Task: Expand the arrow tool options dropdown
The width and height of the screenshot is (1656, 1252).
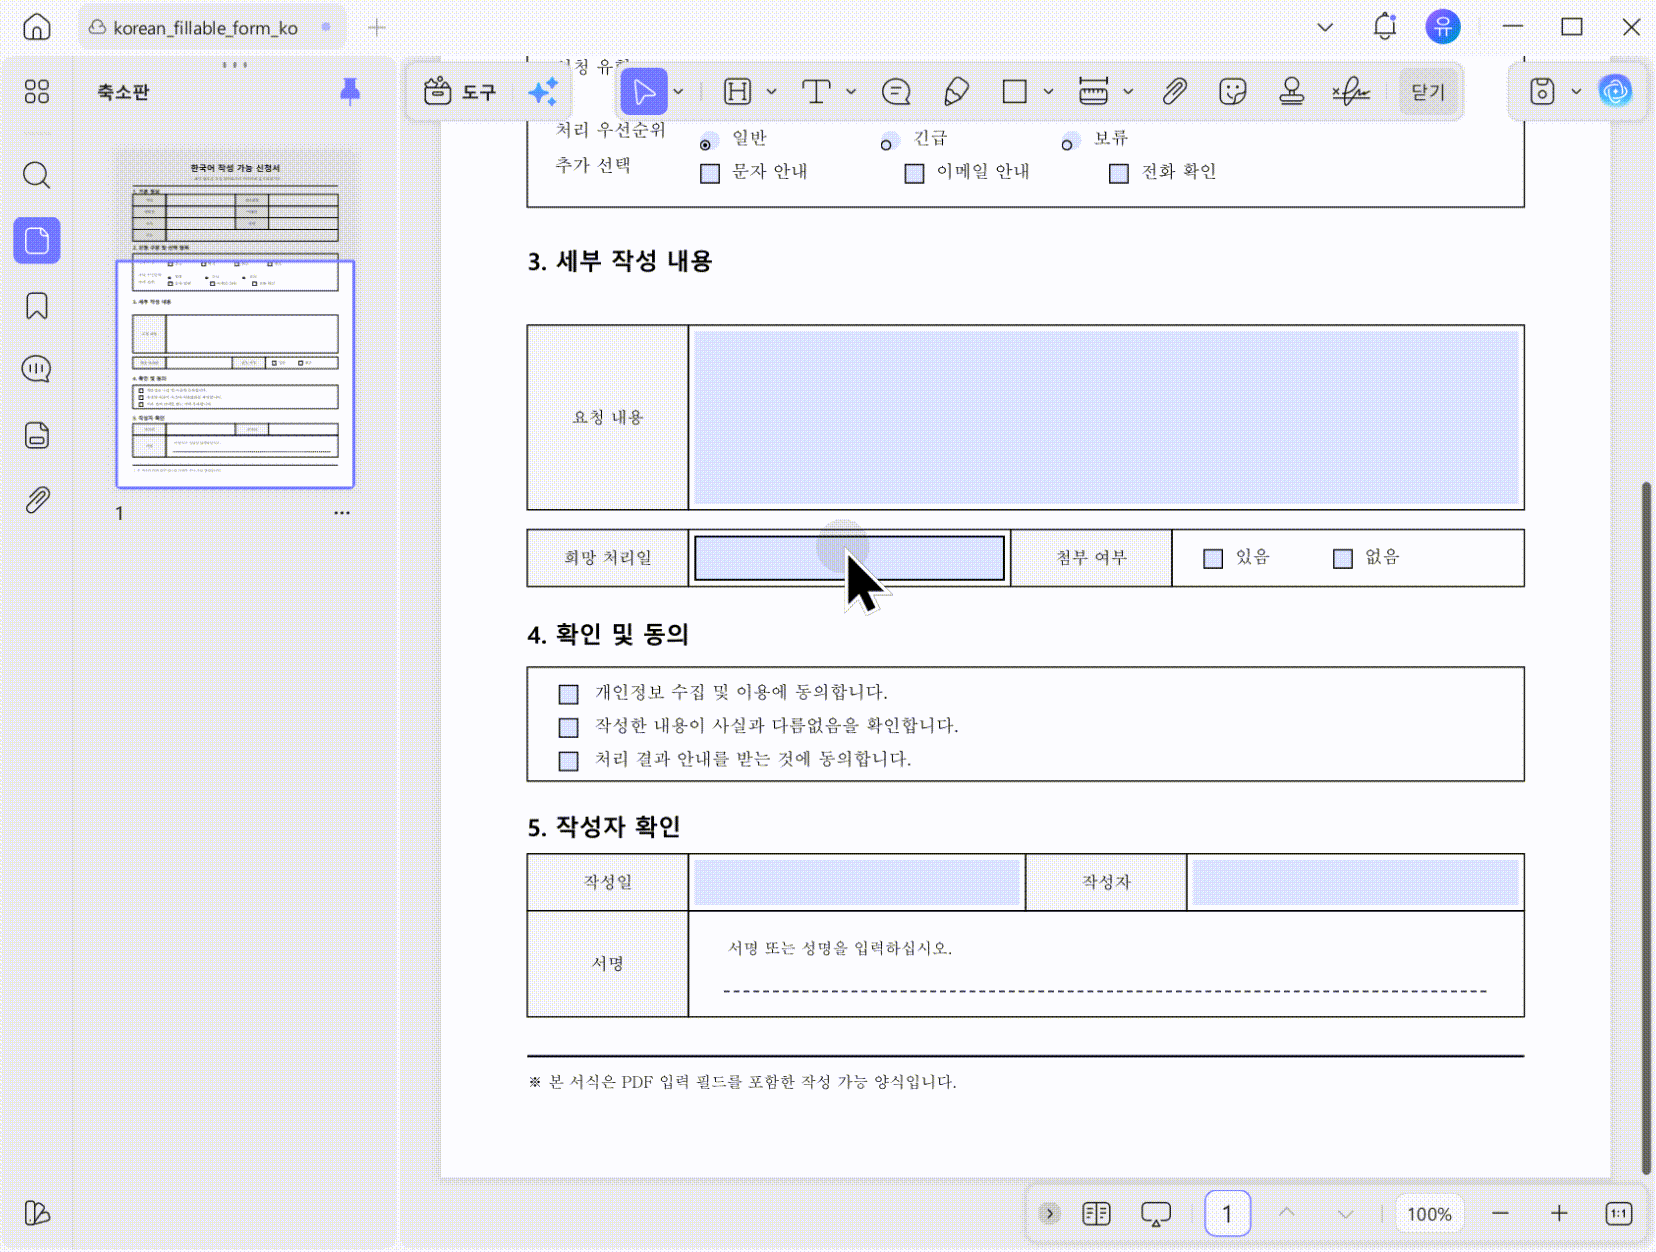Action: pos(679,92)
